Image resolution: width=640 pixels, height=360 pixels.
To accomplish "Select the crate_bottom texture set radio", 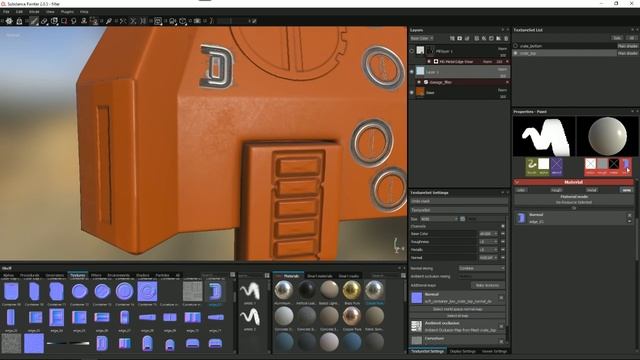I will coord(516,46).
